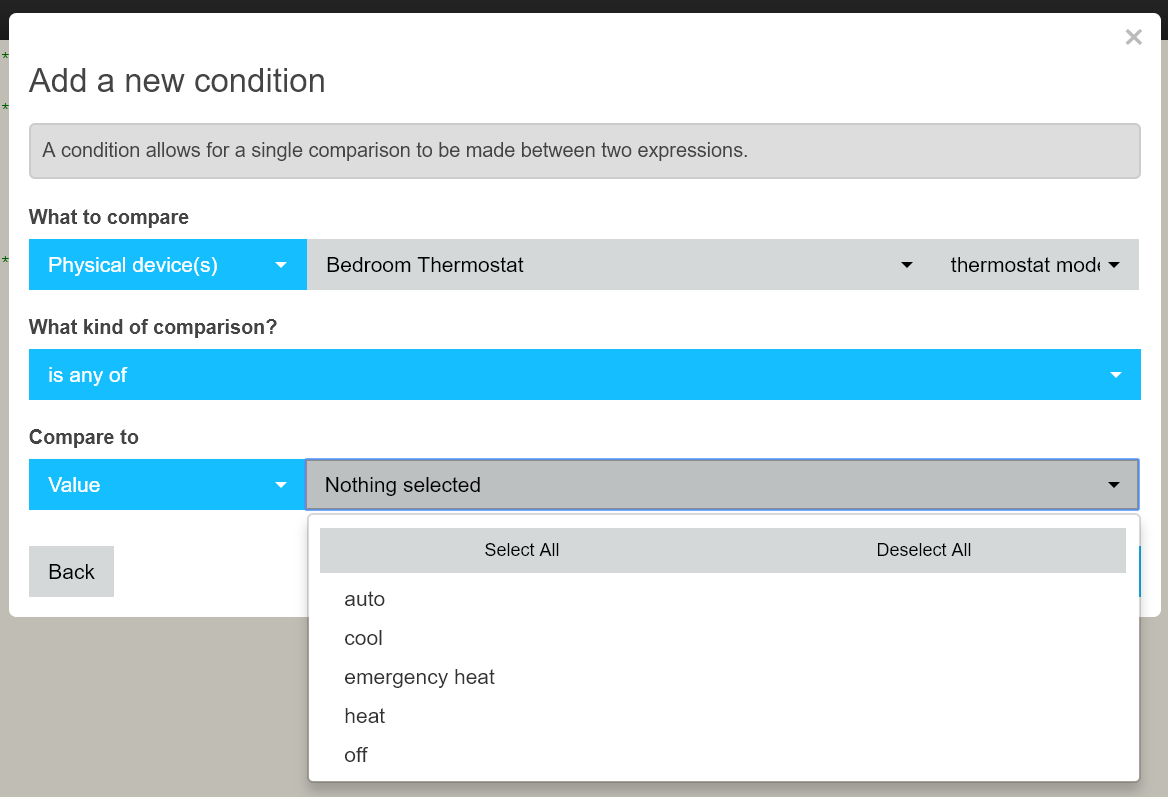1168x797 pixels.
Task: Click the caret arrow beside Bedroom Thermostat
Action: 907,265
